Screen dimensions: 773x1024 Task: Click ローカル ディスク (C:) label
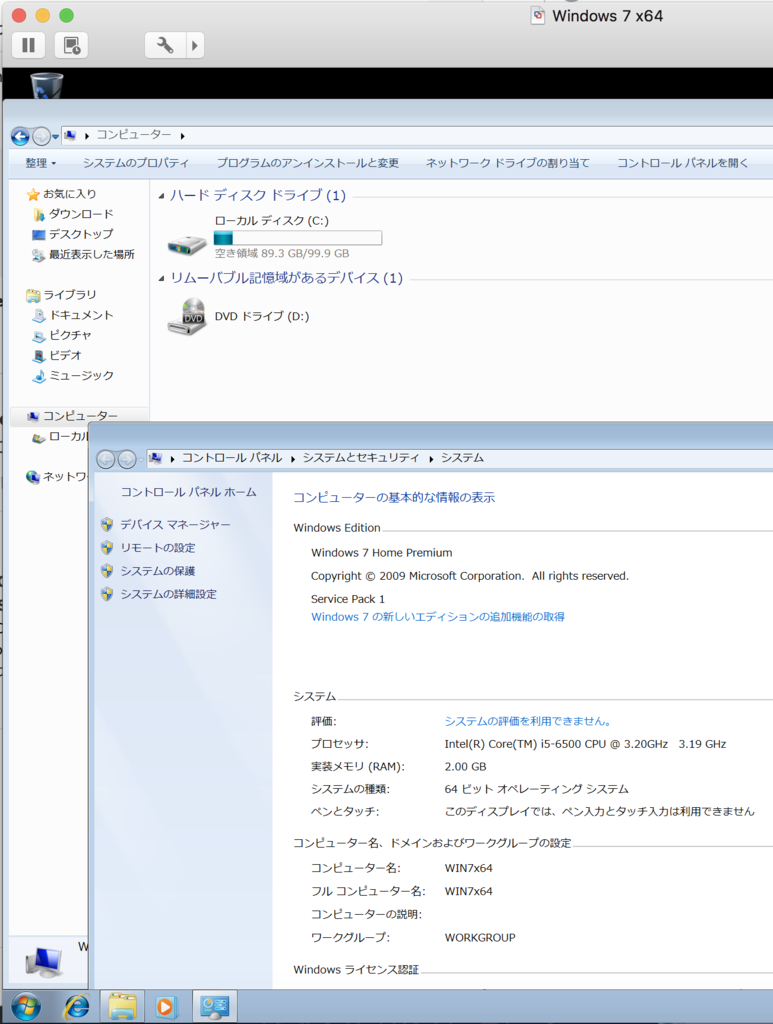coord(272,221)
